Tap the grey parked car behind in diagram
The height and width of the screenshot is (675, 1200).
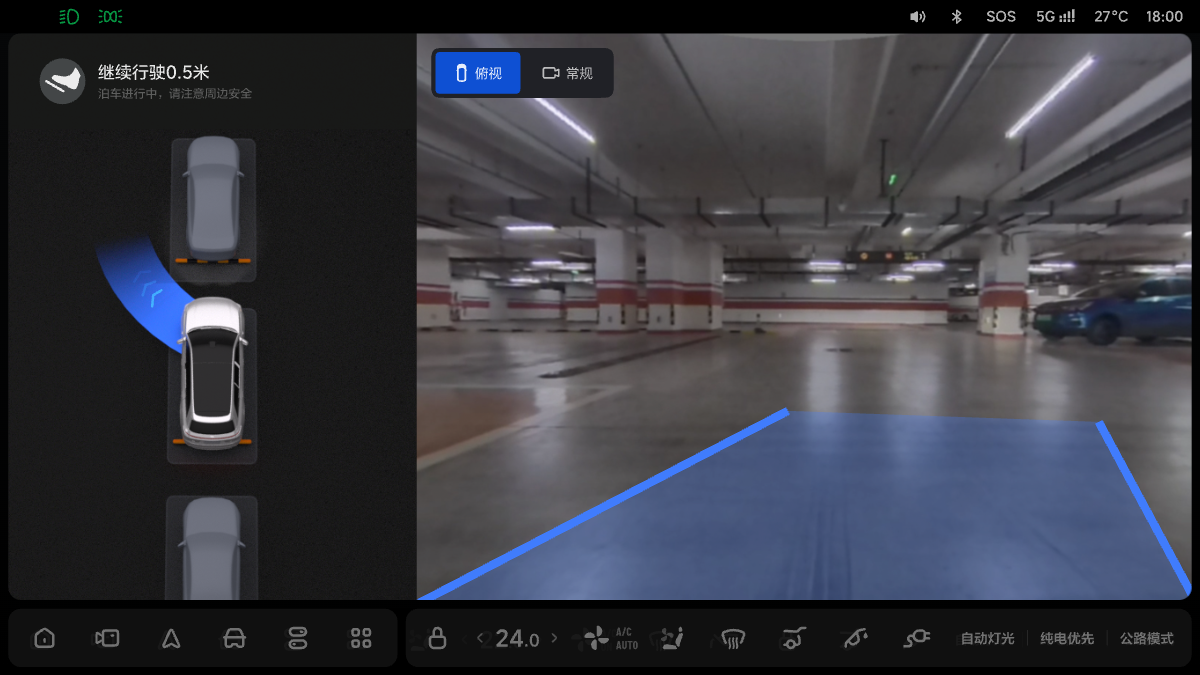pyautogui.click(x=212, y=548)
